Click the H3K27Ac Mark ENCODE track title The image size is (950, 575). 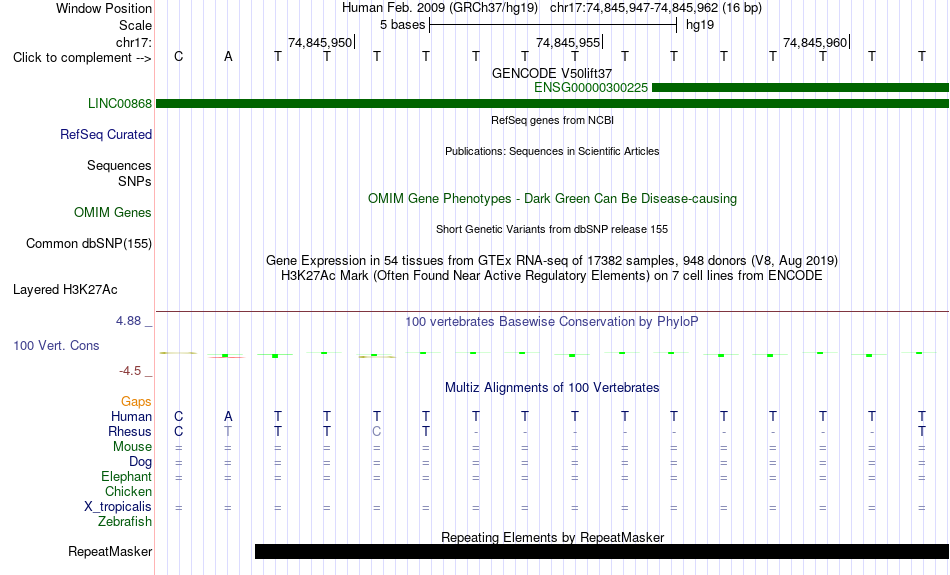pyautogui.click(x=552, y=276)
